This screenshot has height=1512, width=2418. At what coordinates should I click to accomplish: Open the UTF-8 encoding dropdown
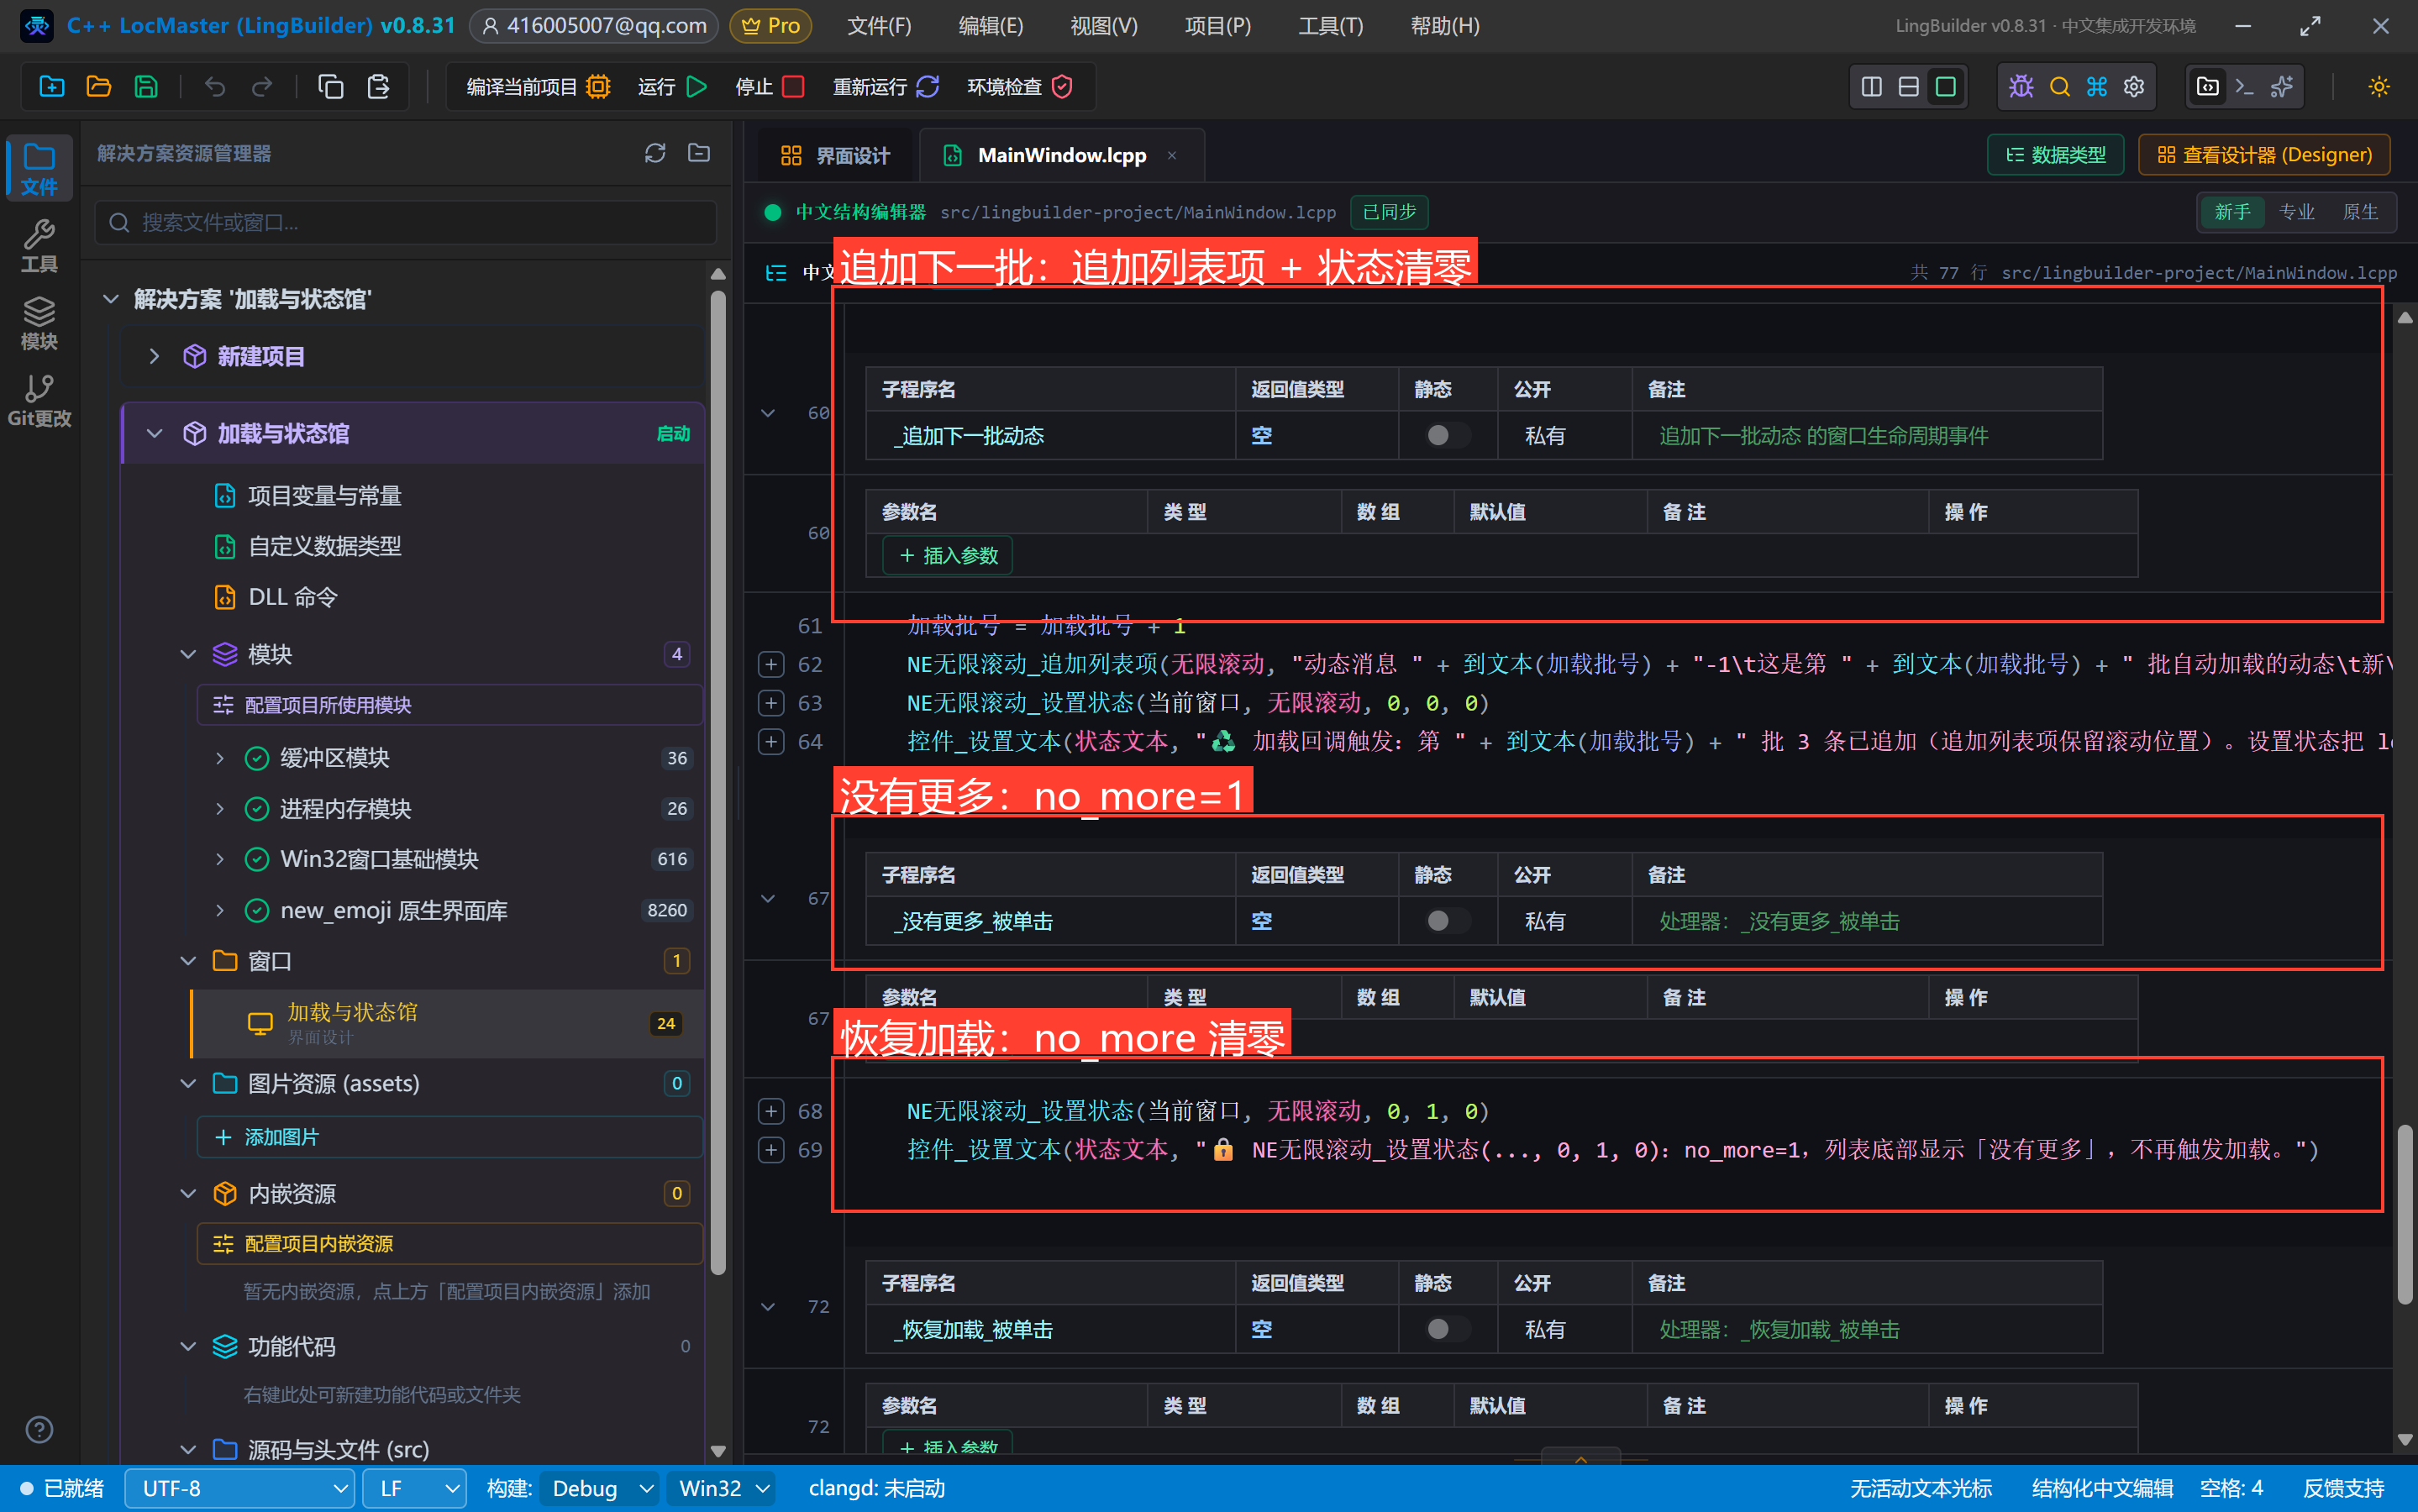click(x=239, y=1488)
